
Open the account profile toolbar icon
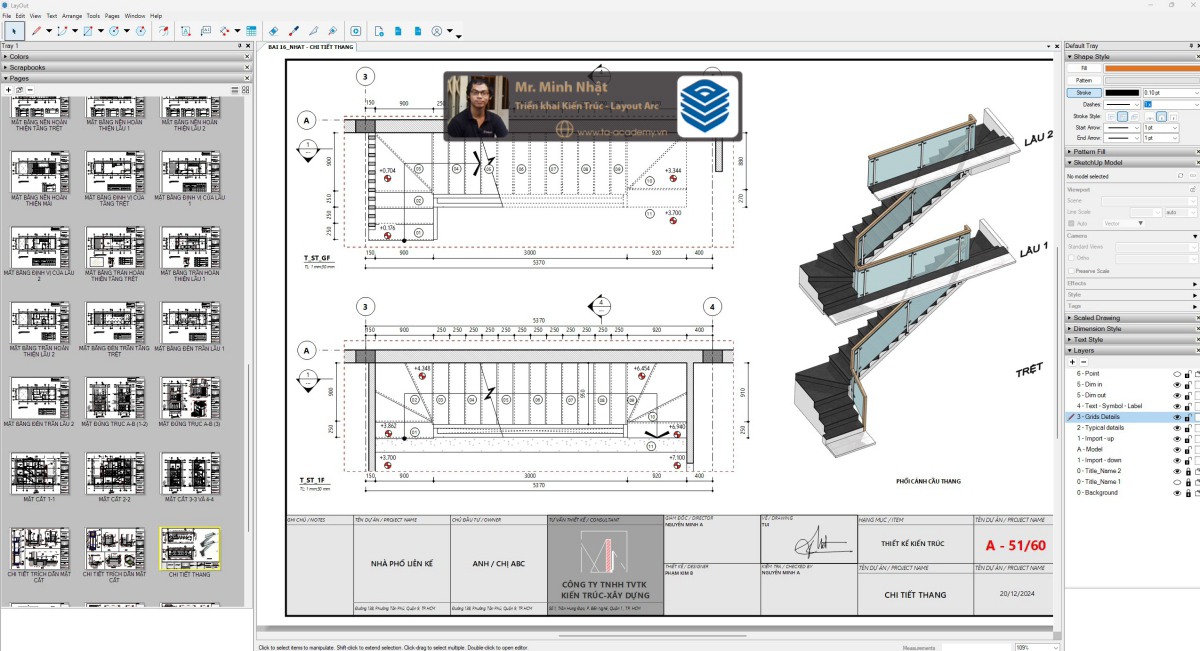click(x=437, y=31)
